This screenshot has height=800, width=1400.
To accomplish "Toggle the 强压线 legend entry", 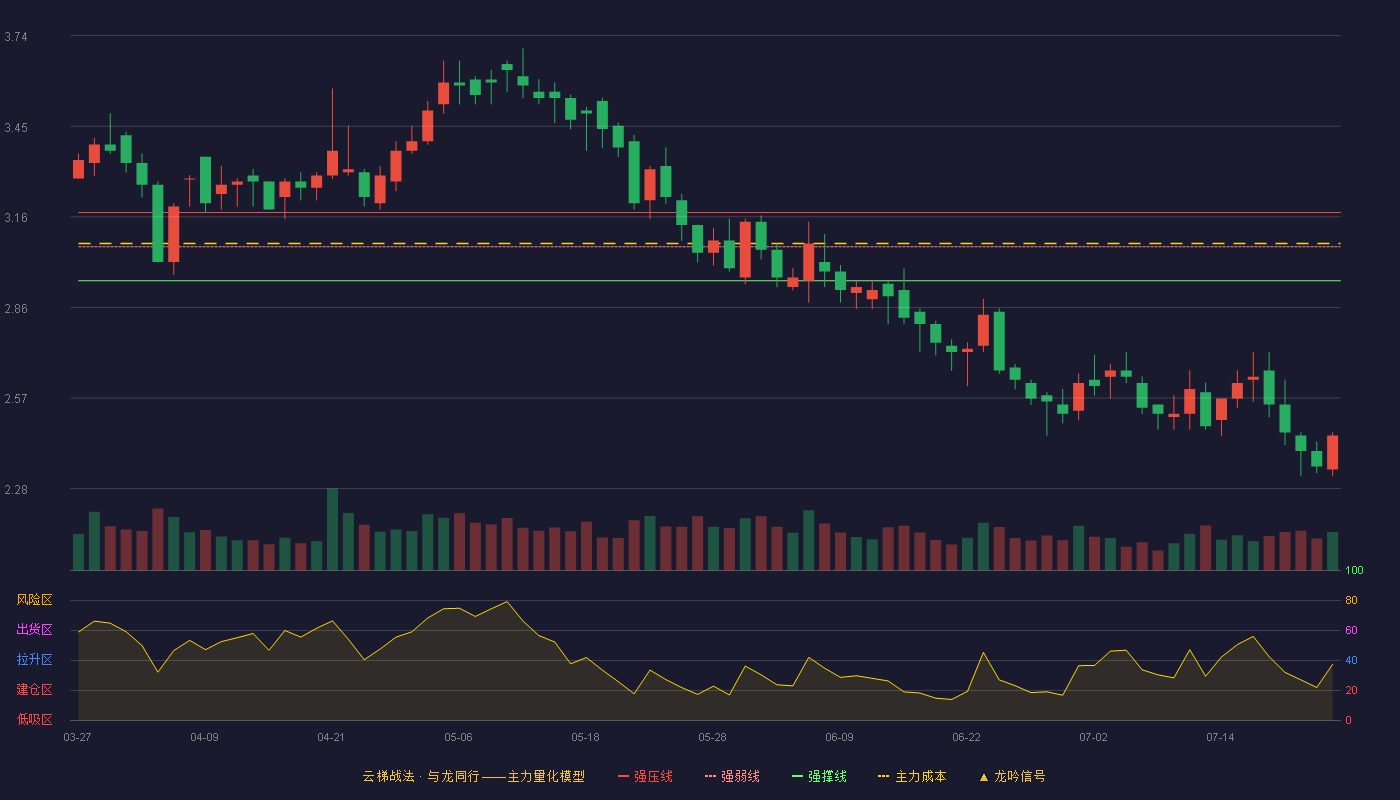I will pyautogui.click(x=645, y=776).
